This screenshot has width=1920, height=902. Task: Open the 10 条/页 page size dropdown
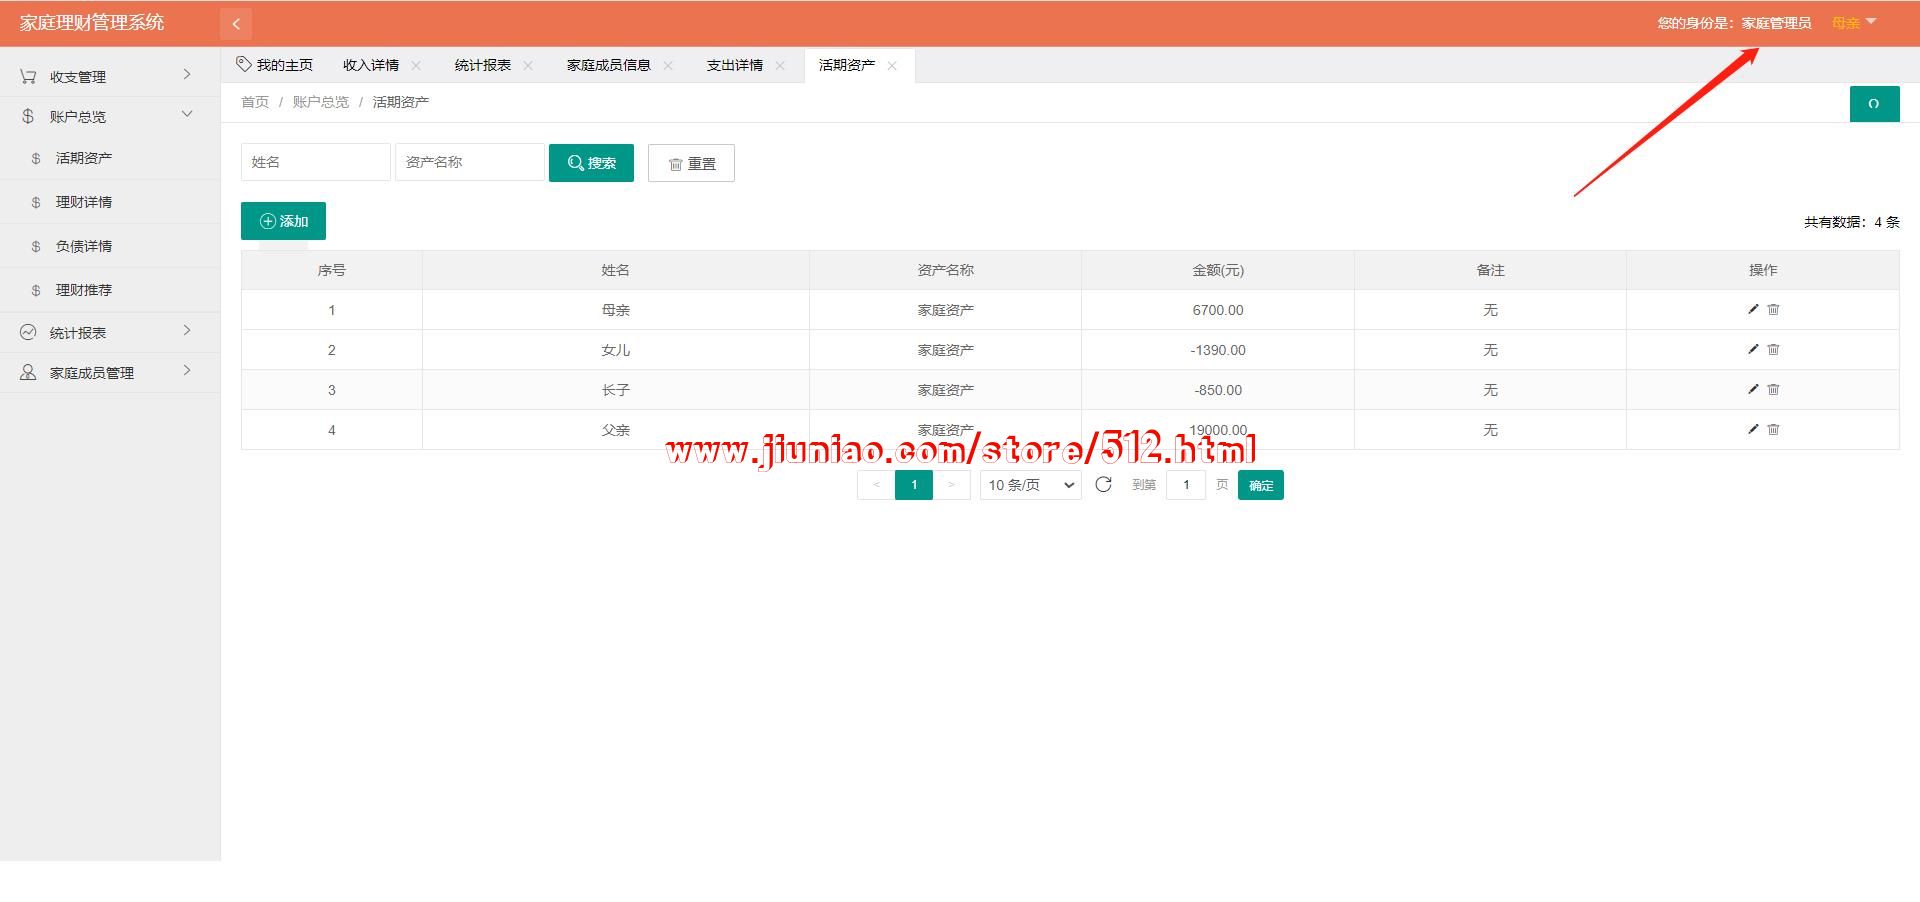click(x=1030, y=485)
